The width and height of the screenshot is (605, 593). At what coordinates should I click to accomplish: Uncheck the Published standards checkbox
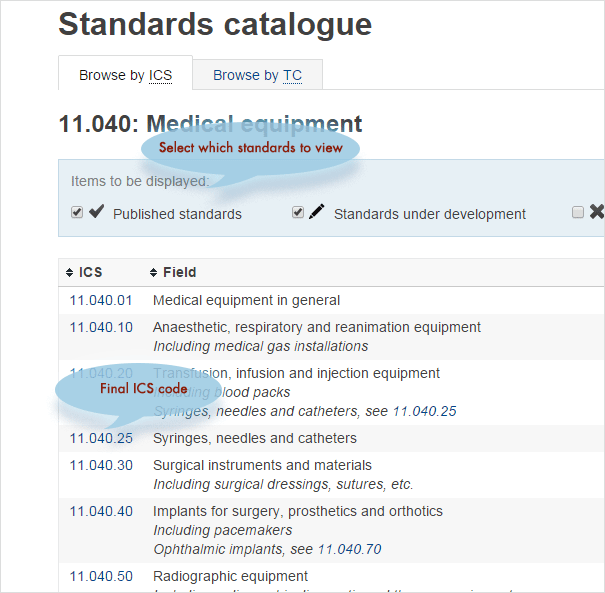click(77, 213)
